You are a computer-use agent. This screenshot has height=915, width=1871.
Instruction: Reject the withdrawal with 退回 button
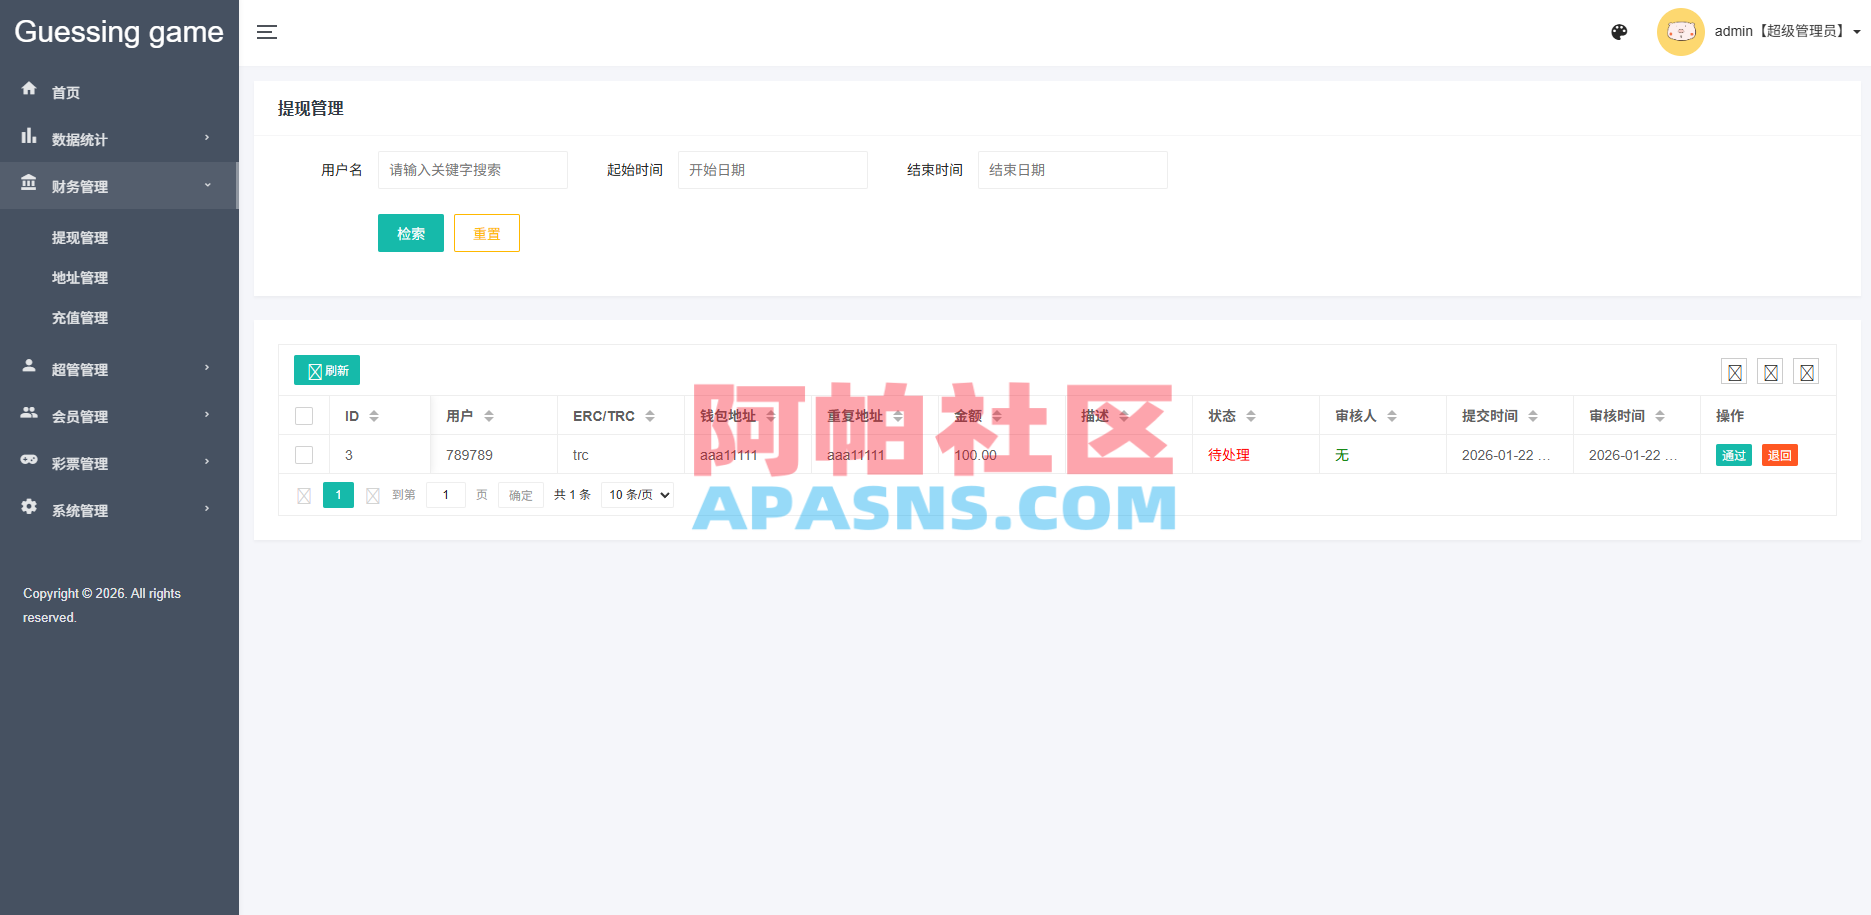coord(1780,455)
